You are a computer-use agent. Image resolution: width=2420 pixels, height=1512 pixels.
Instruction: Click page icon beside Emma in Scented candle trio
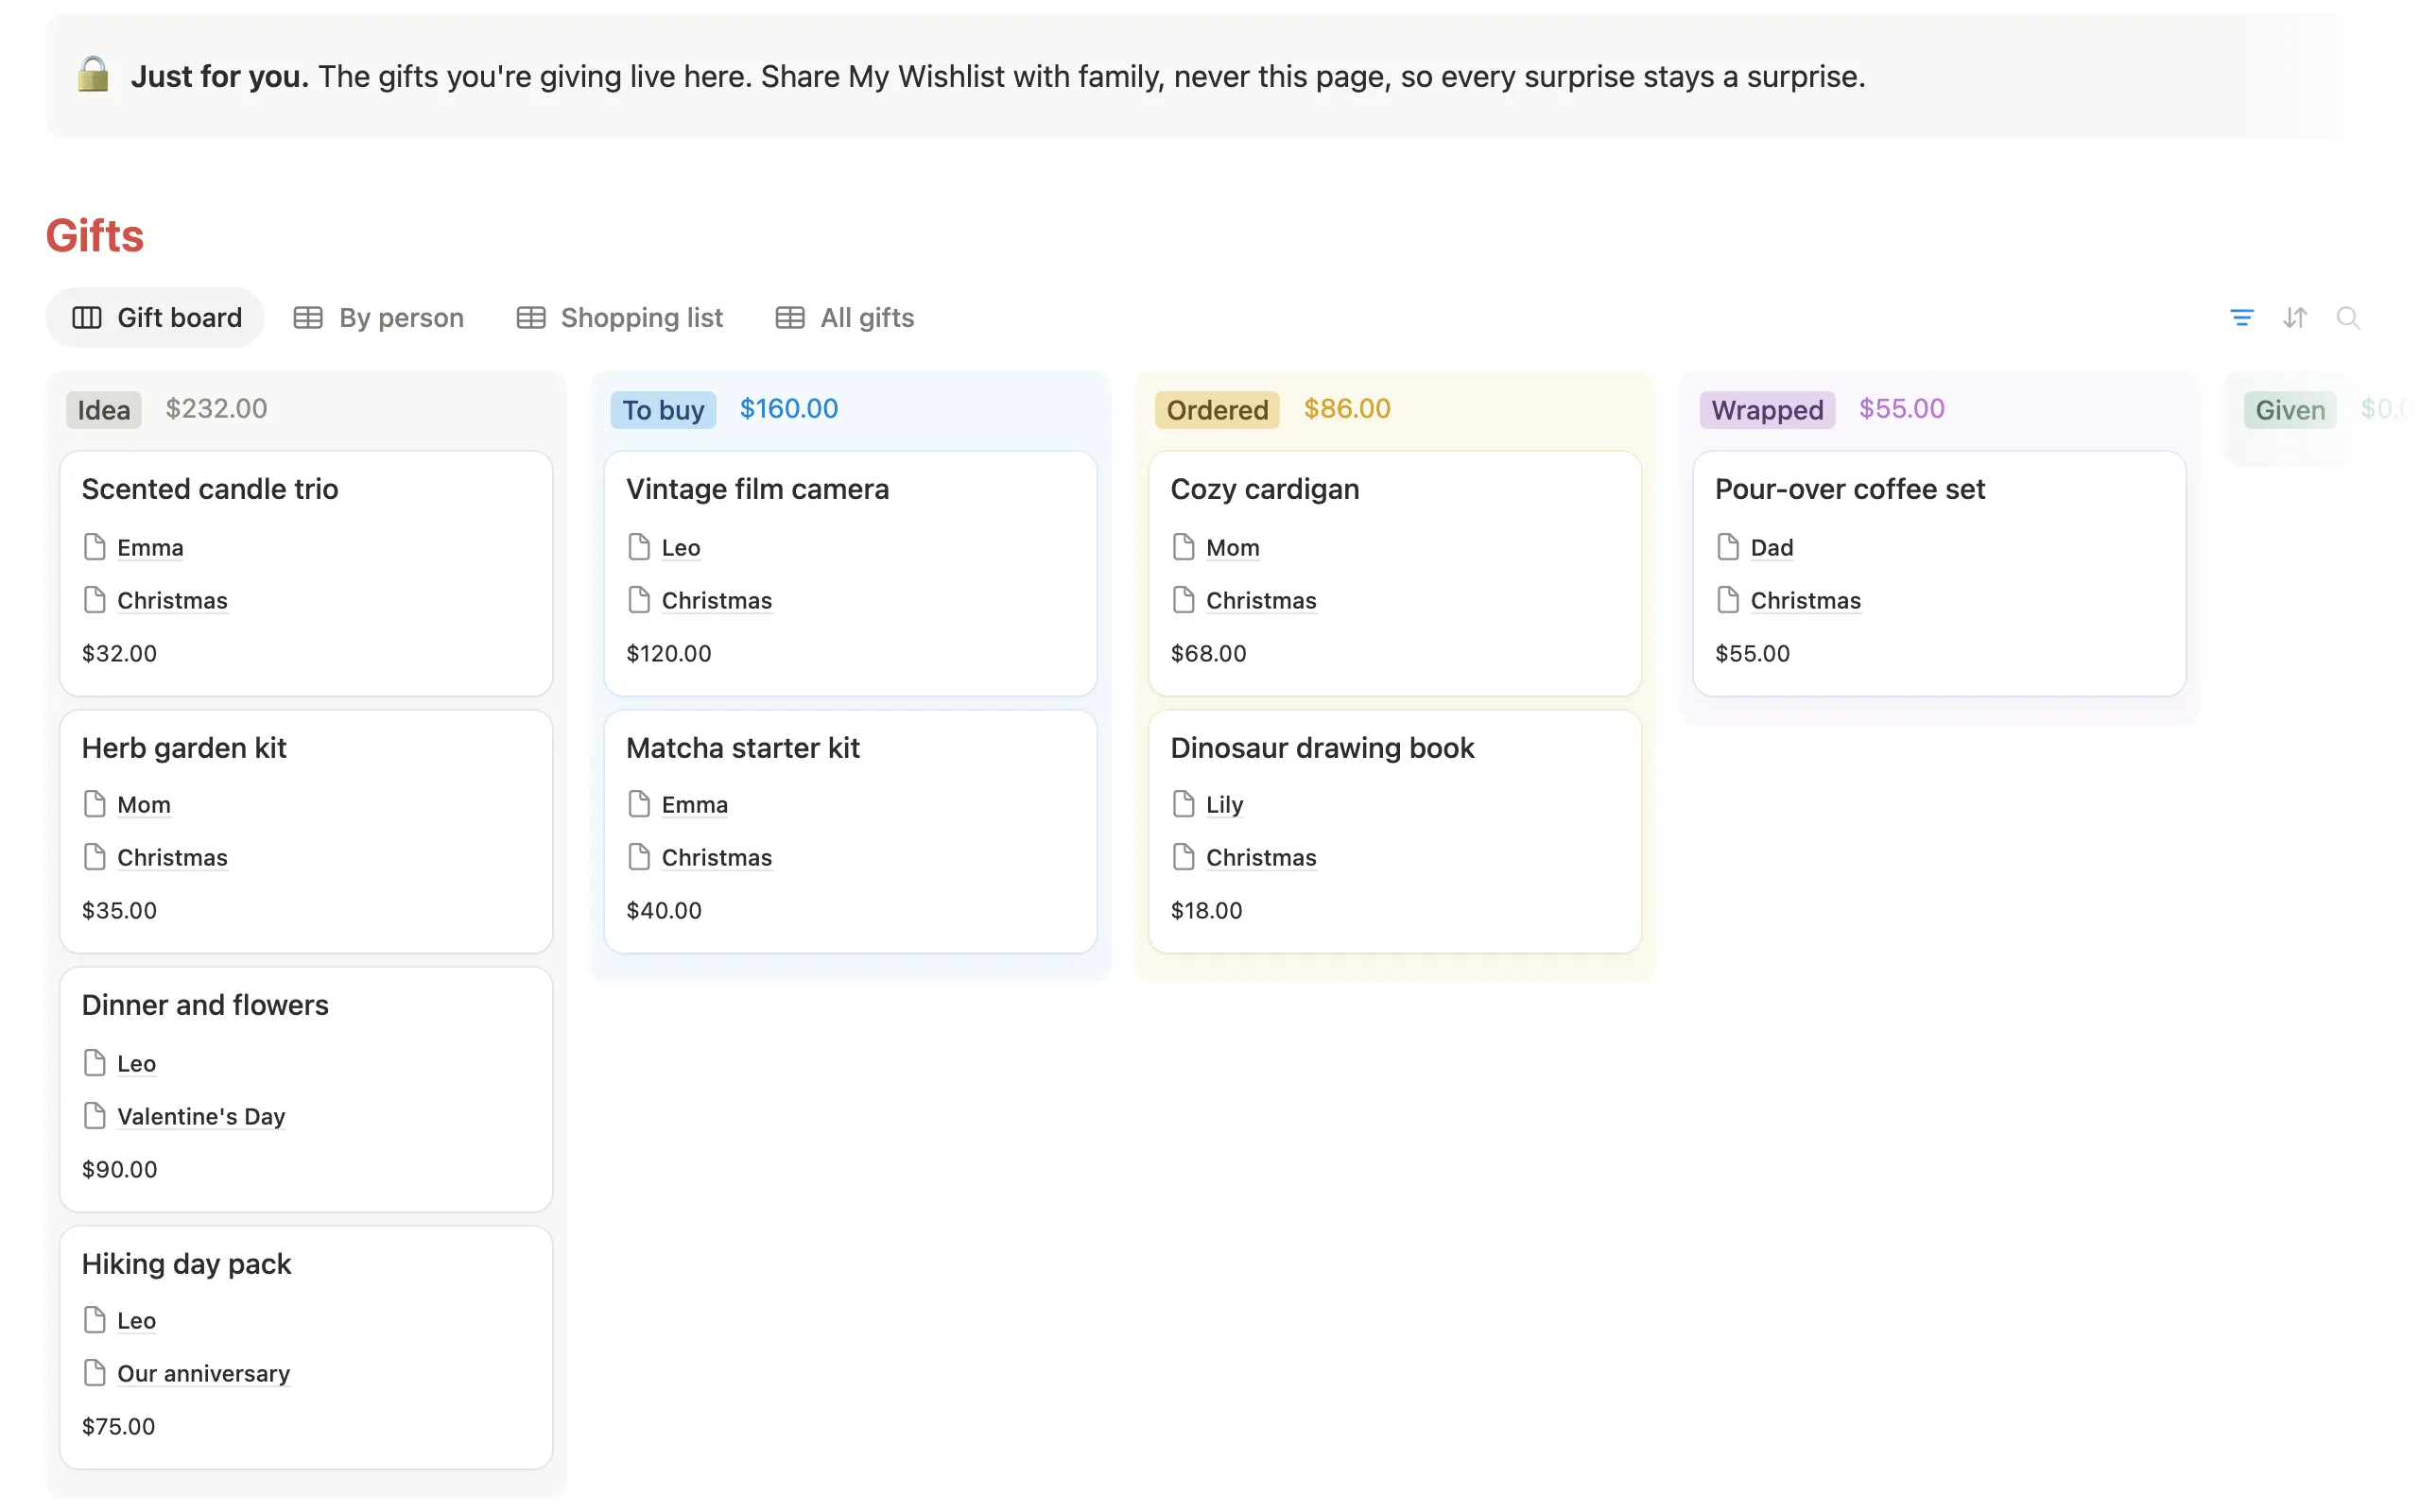(x=95, y=547)
